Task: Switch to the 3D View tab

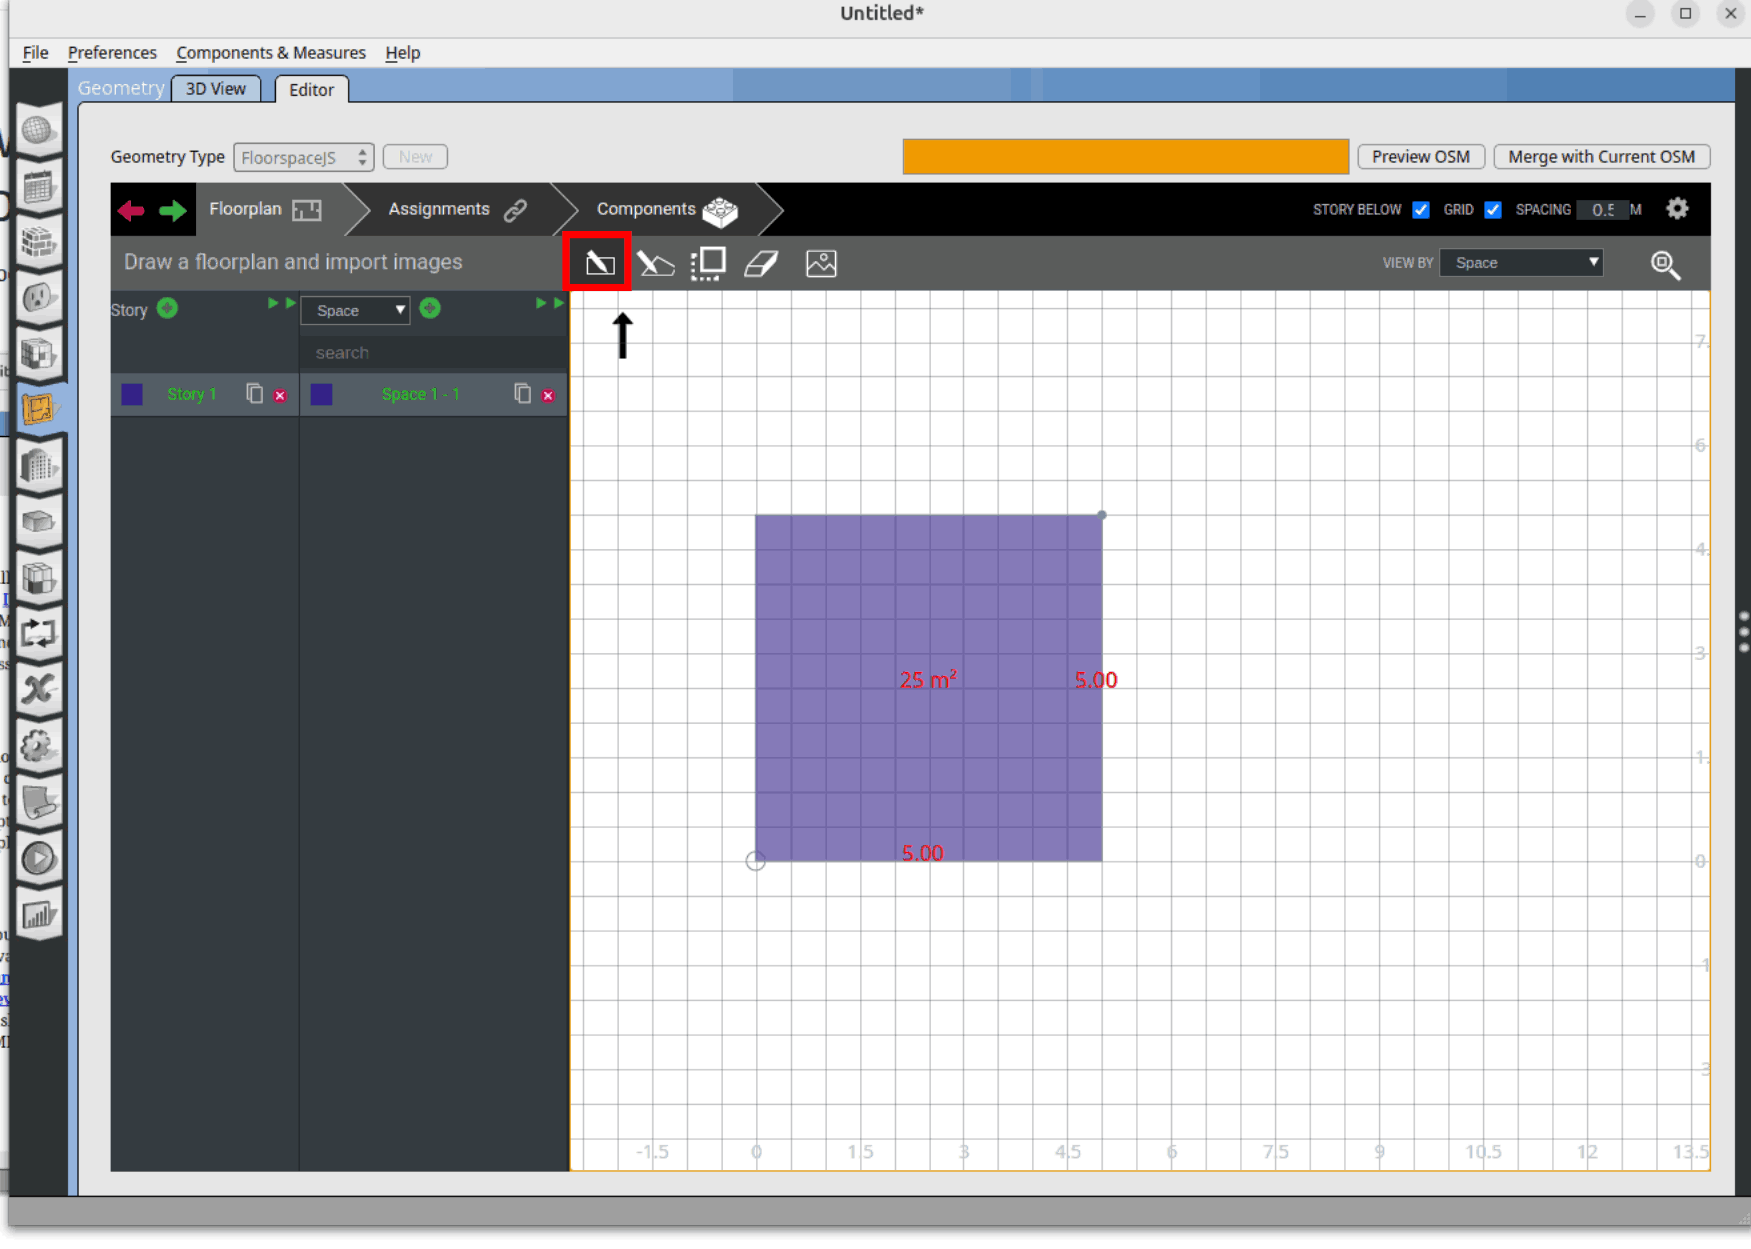Action: [x=215, y=89]
